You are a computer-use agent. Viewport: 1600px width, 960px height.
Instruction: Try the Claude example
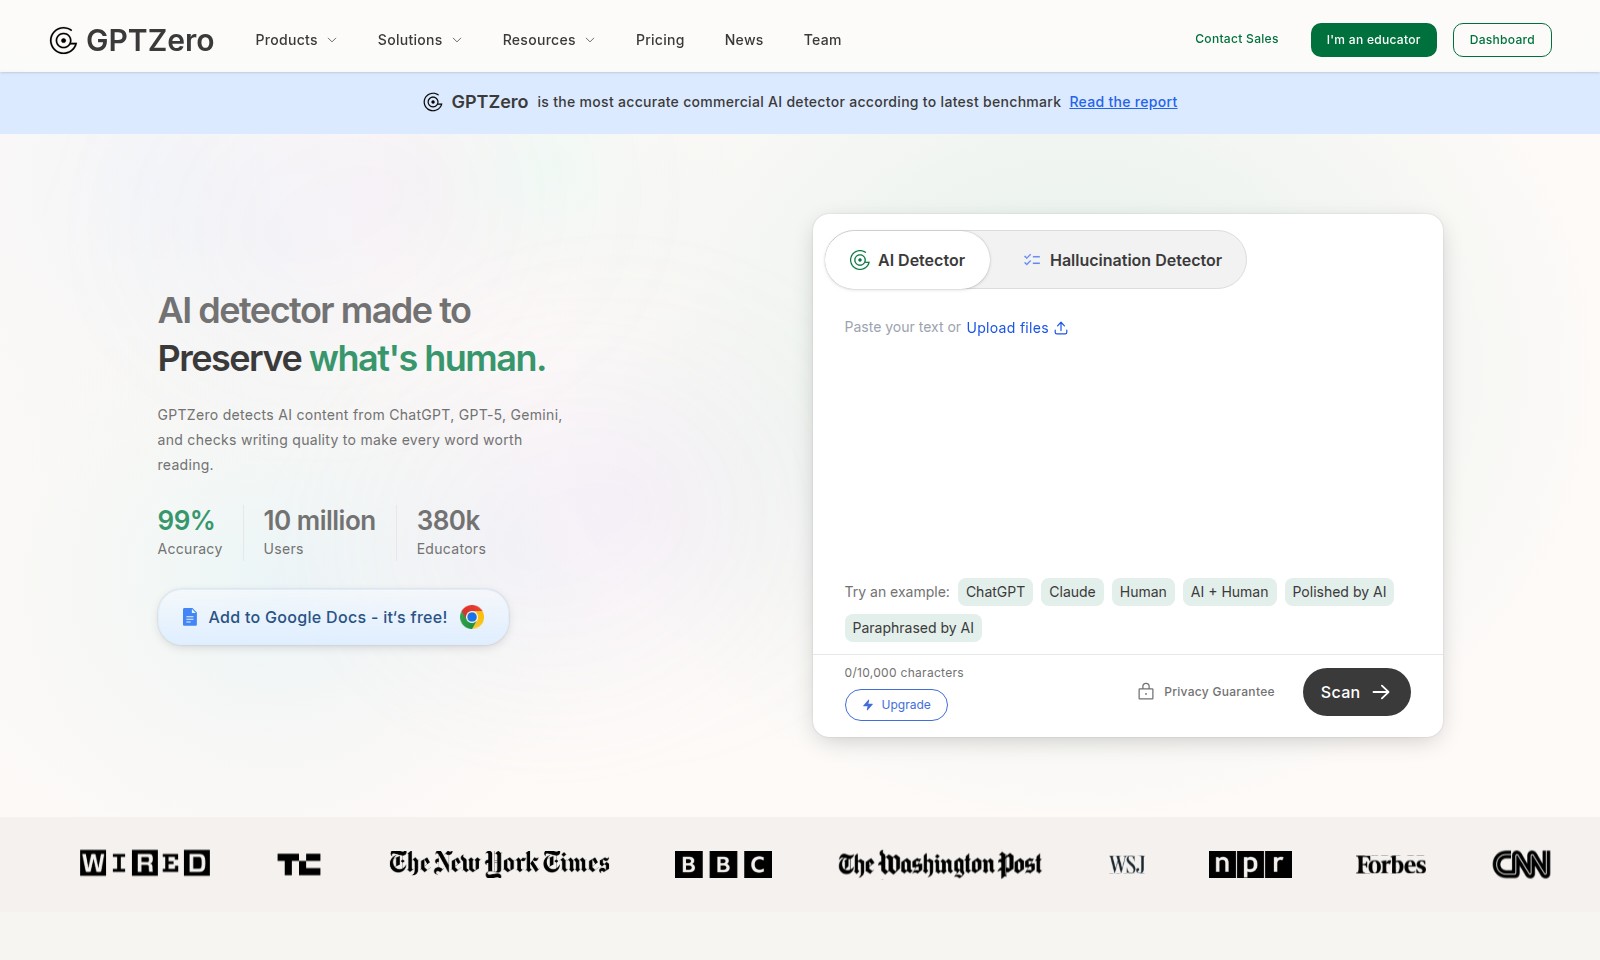click(x=1072, y=592)
